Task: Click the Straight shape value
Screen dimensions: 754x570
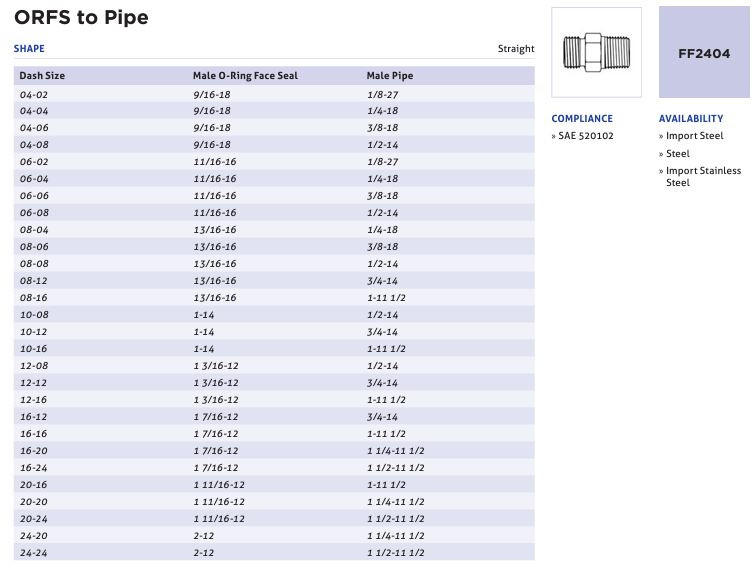Action: point(516,49)
